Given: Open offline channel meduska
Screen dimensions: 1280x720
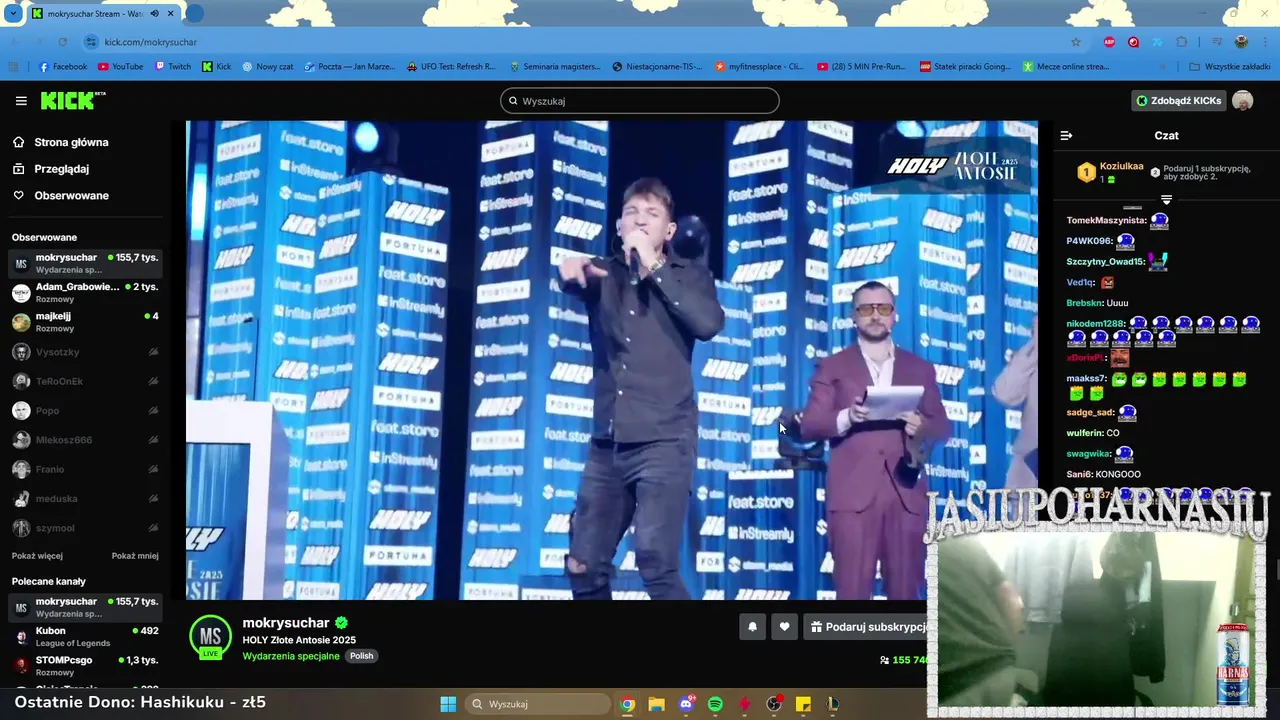Looking at the screenshot, I should pyautogui.click(x=85, y=498).
